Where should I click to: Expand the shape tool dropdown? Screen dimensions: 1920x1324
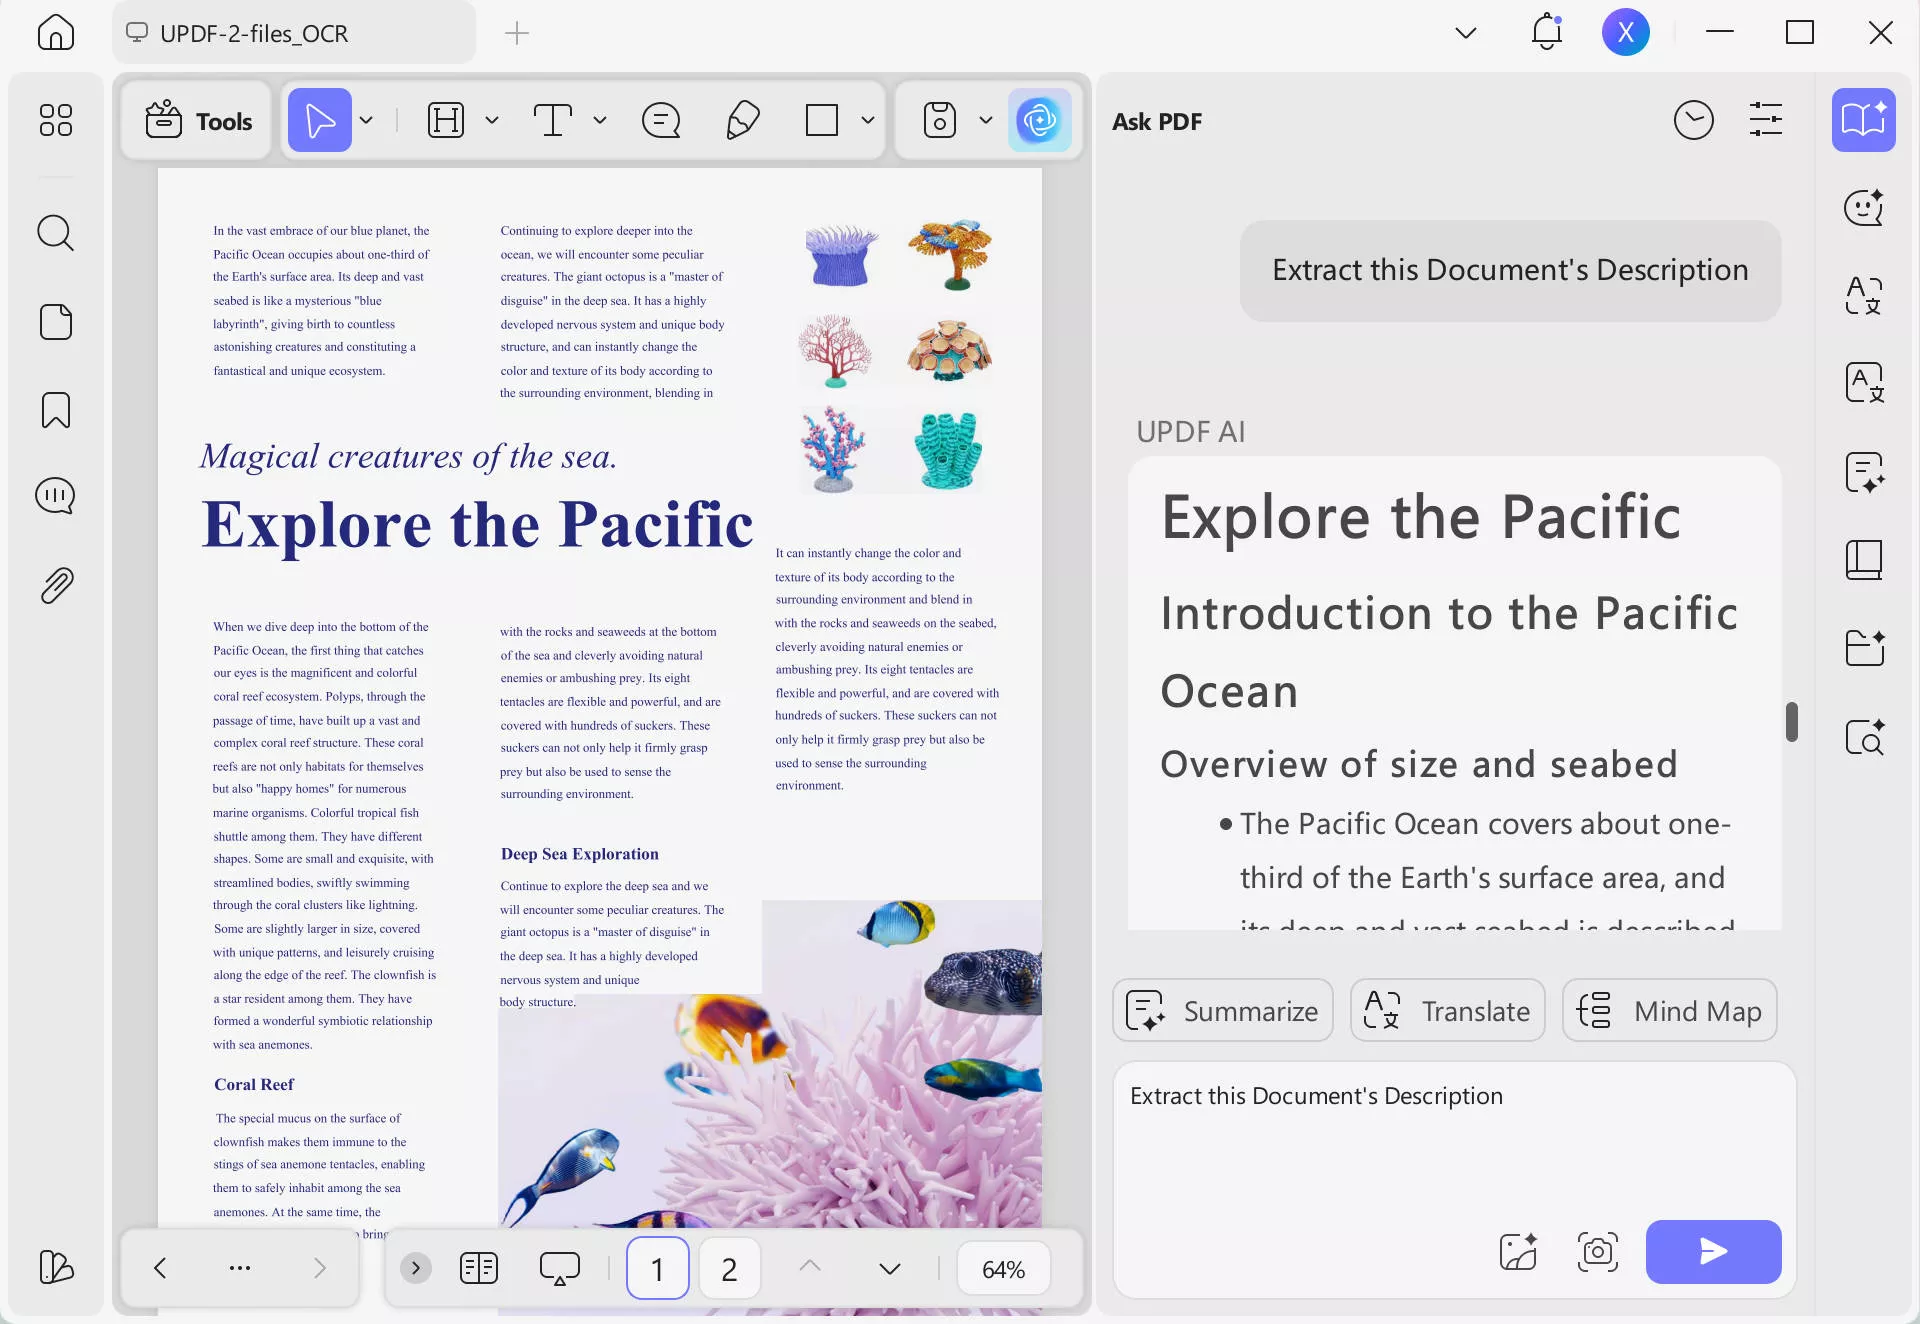[x=866, y=120]
